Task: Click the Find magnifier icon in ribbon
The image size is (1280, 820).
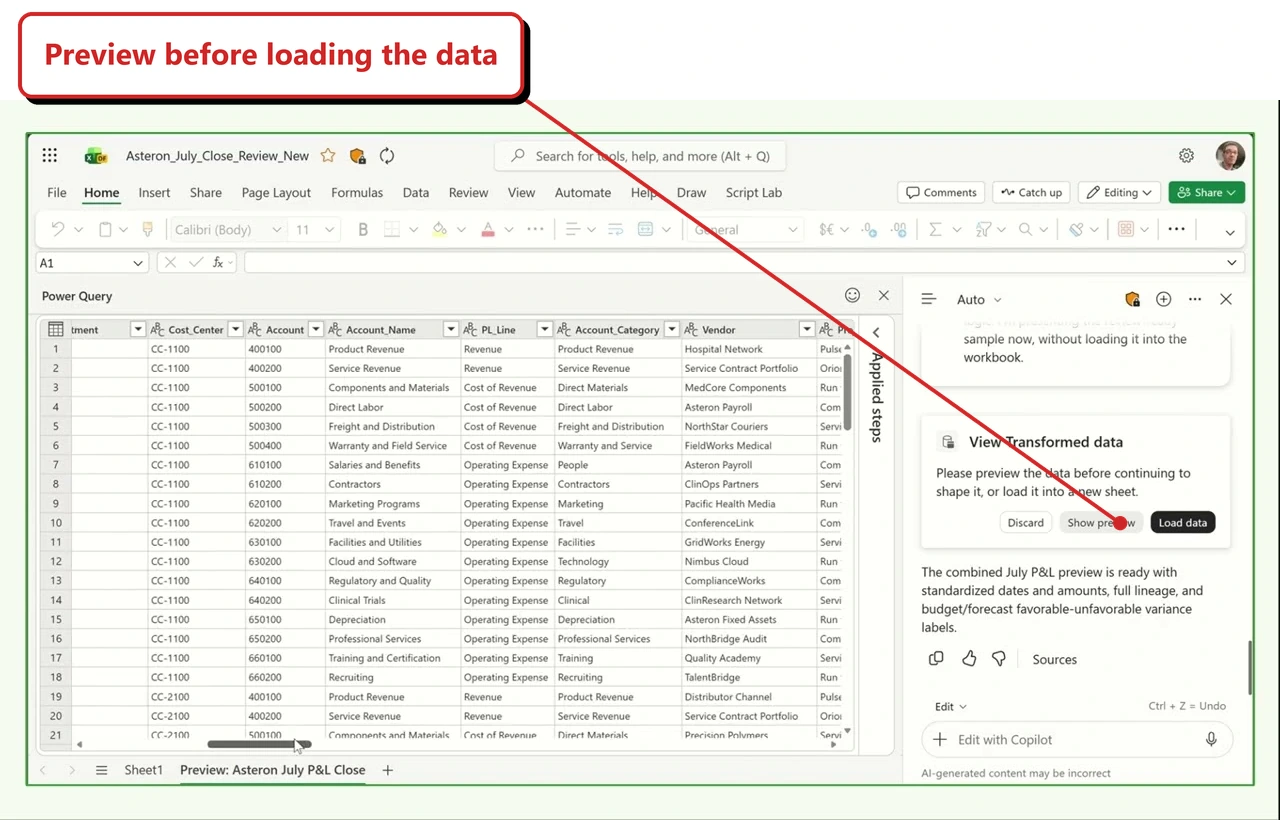Action: [1026, 229]
